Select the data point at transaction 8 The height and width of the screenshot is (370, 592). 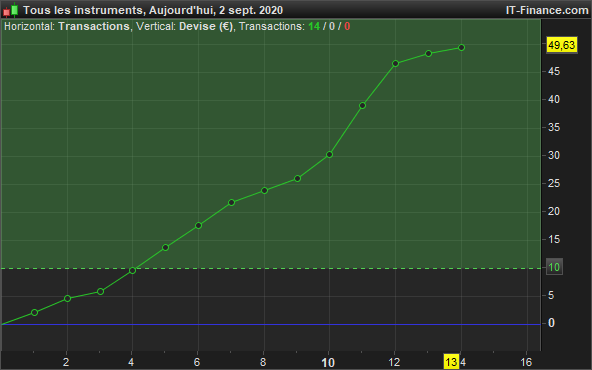click(x=264, y=191)
